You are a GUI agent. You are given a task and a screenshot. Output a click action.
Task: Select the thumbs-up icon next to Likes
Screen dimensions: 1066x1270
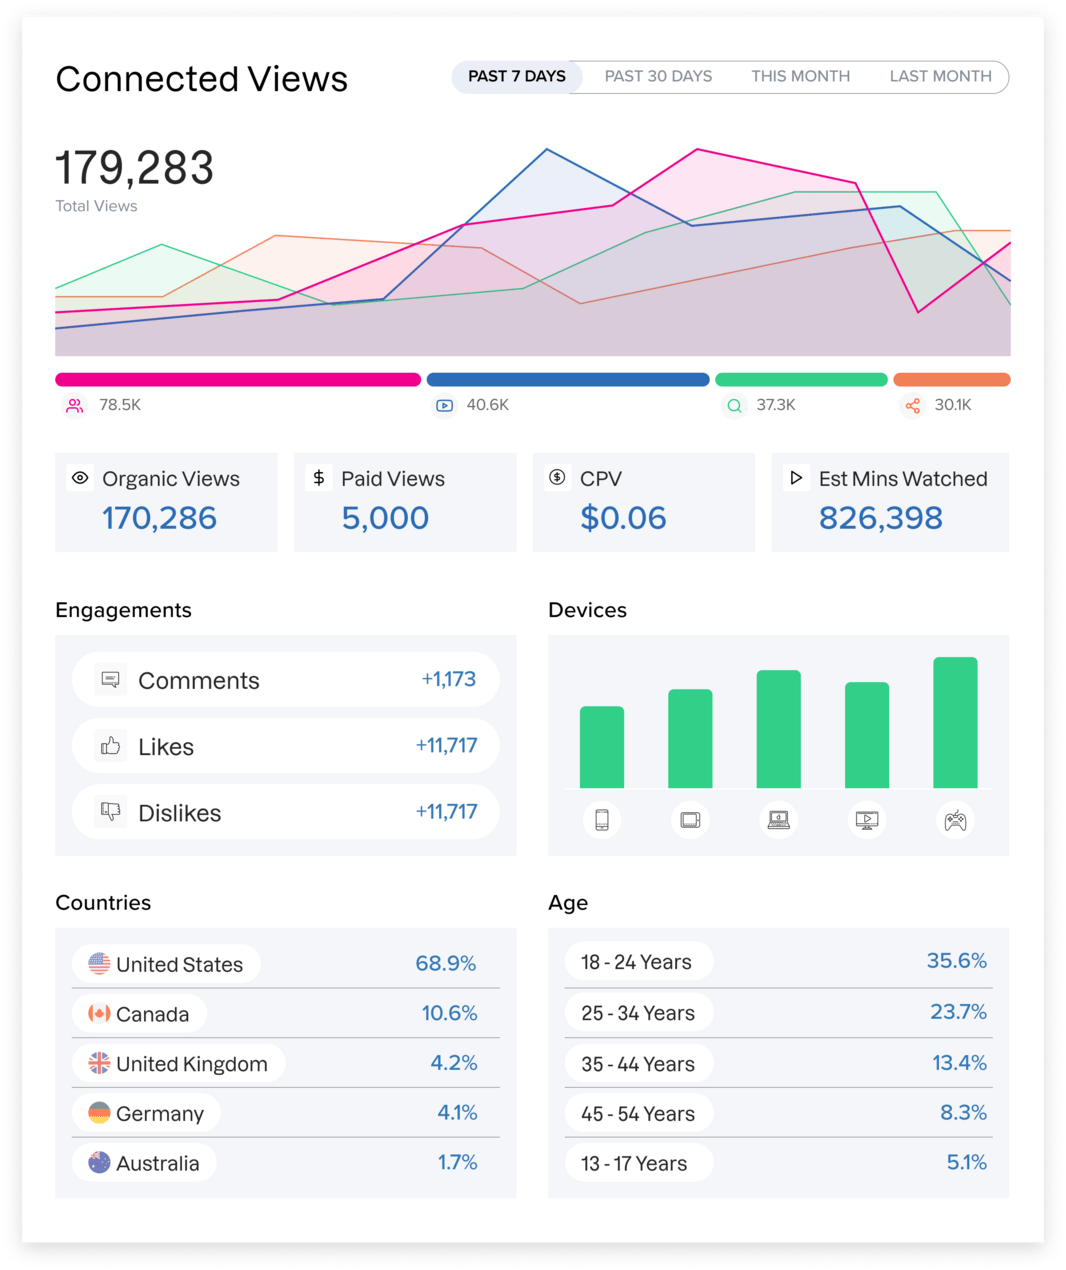click(110, 746)
